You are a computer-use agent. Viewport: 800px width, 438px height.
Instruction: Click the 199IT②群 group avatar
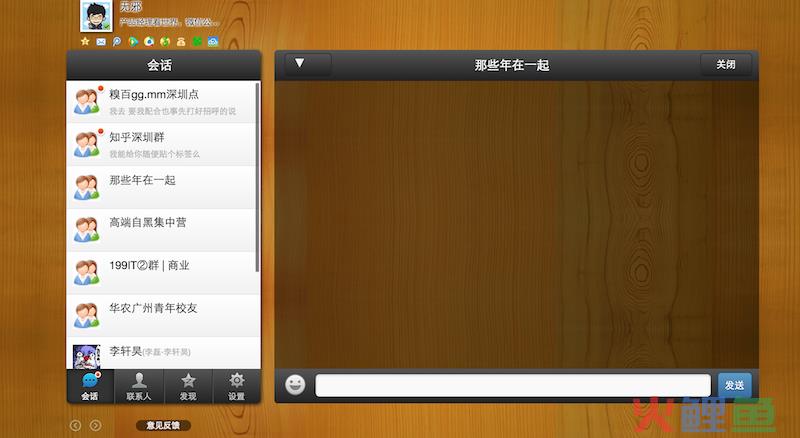(87, 273)
